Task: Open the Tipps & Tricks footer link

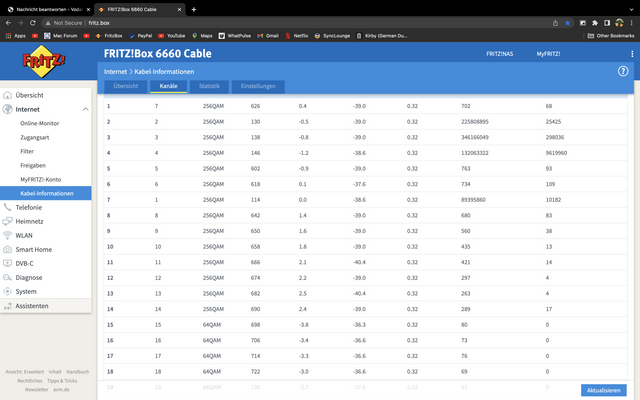Action: click(x=62, y=381)
